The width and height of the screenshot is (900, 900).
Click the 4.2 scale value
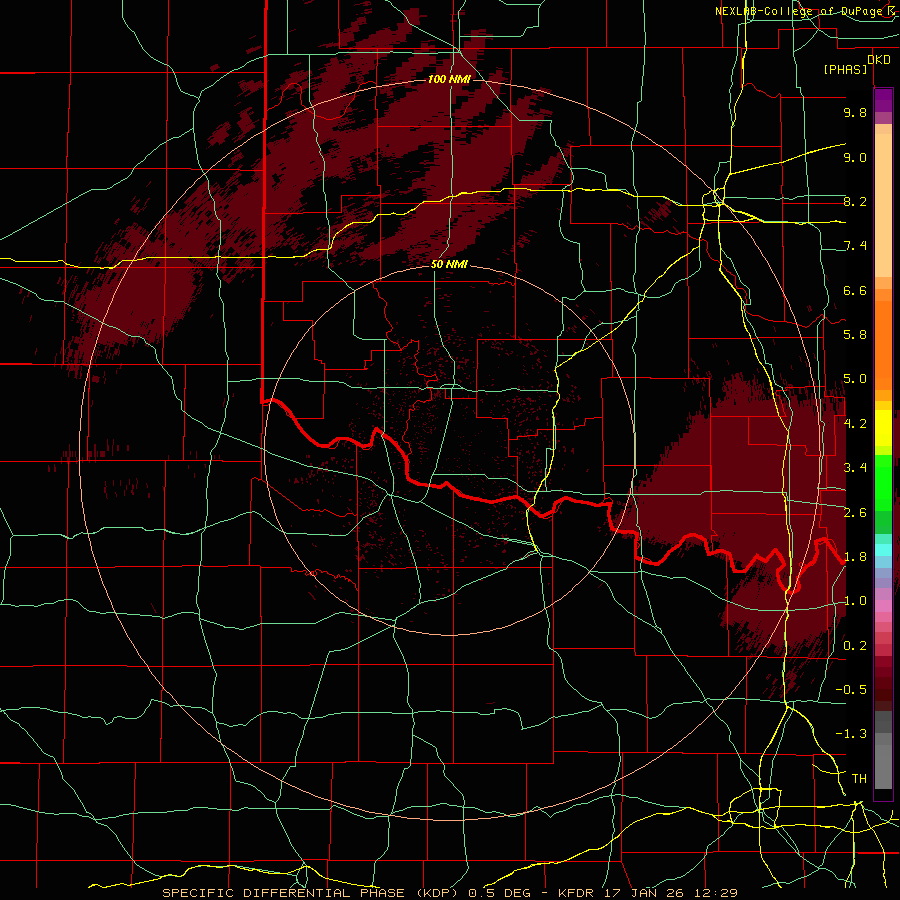tap(855, 424)
